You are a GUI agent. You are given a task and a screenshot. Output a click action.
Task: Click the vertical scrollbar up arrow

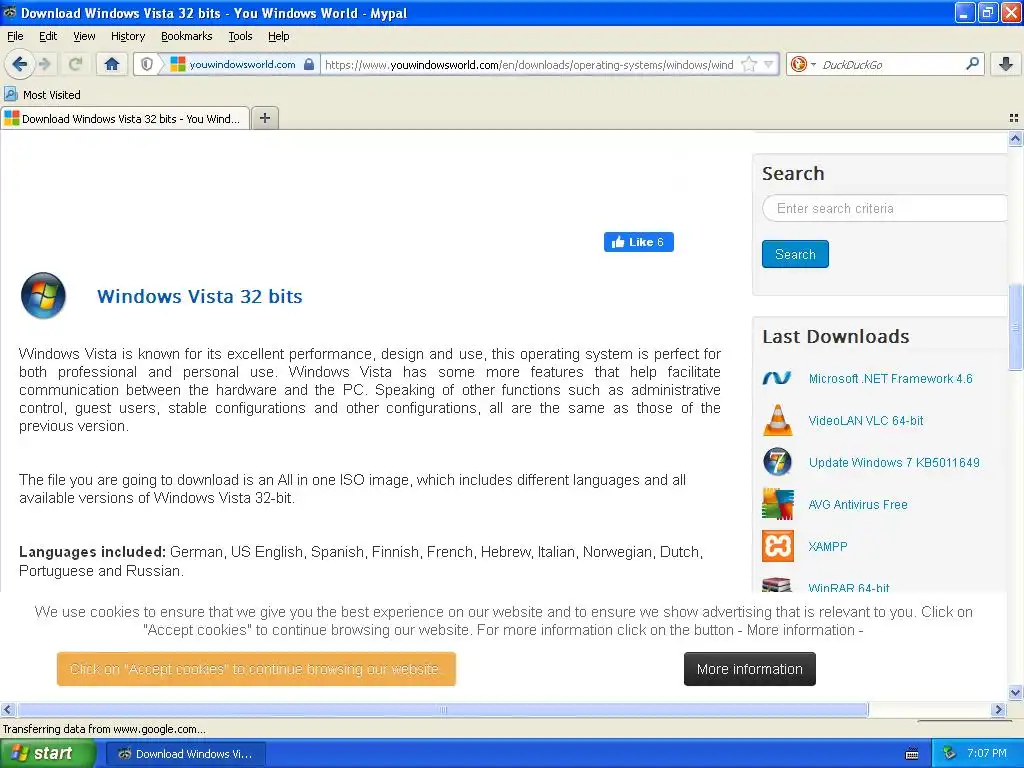(x=1015, y=138)
